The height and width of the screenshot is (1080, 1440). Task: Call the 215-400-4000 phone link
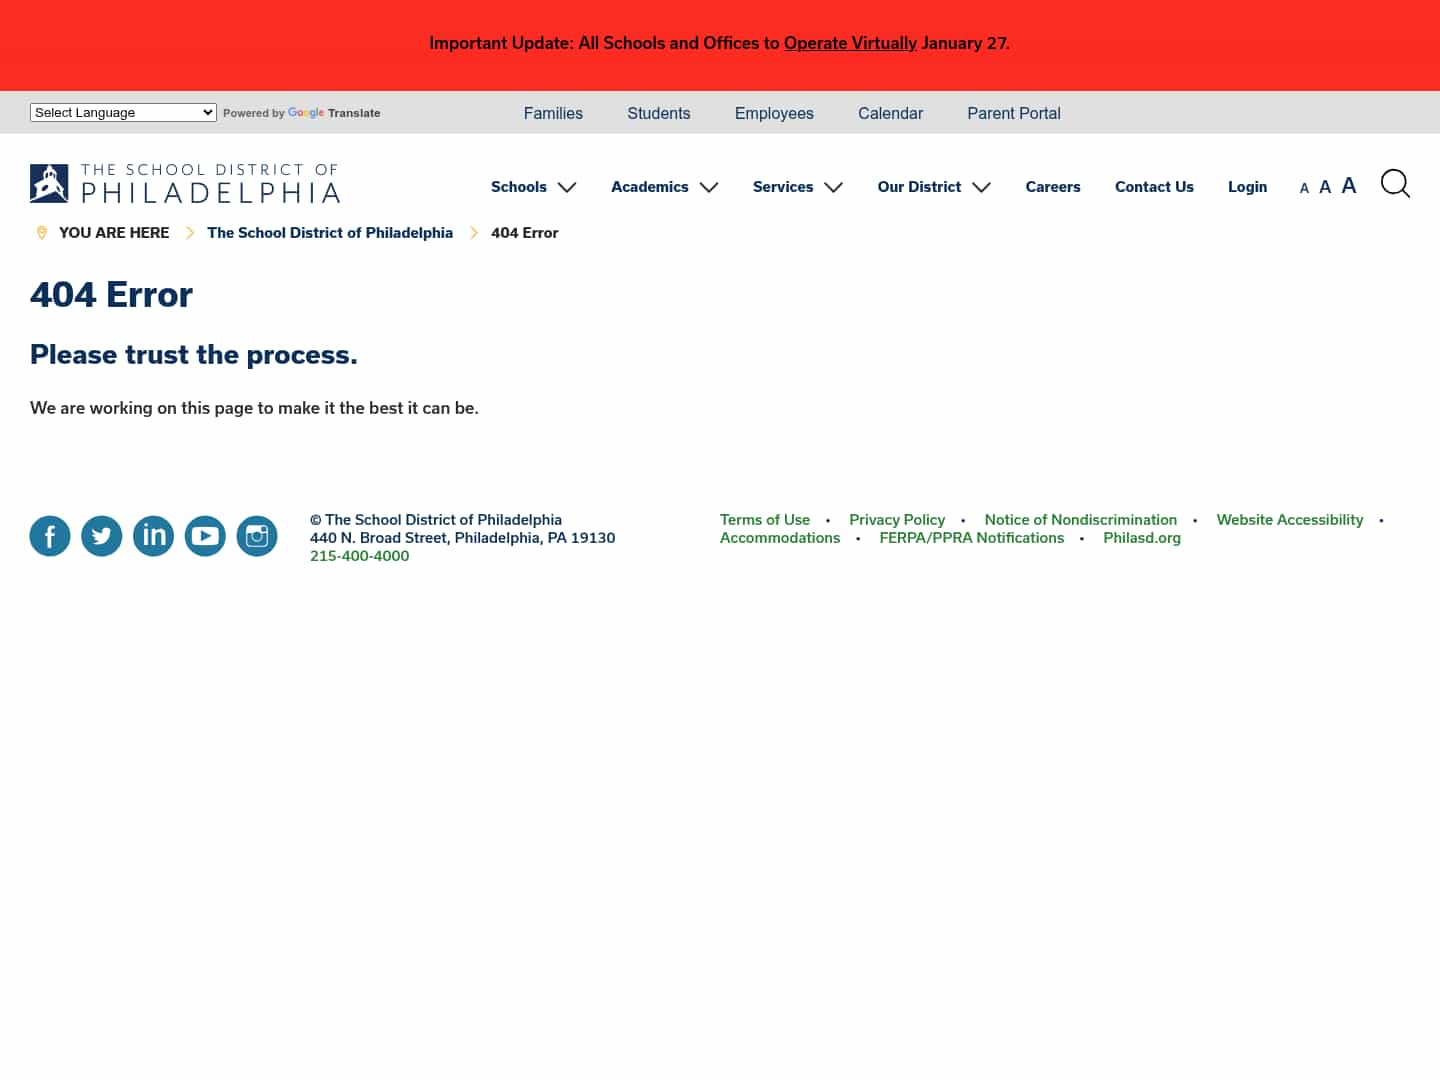coord(359,556)
